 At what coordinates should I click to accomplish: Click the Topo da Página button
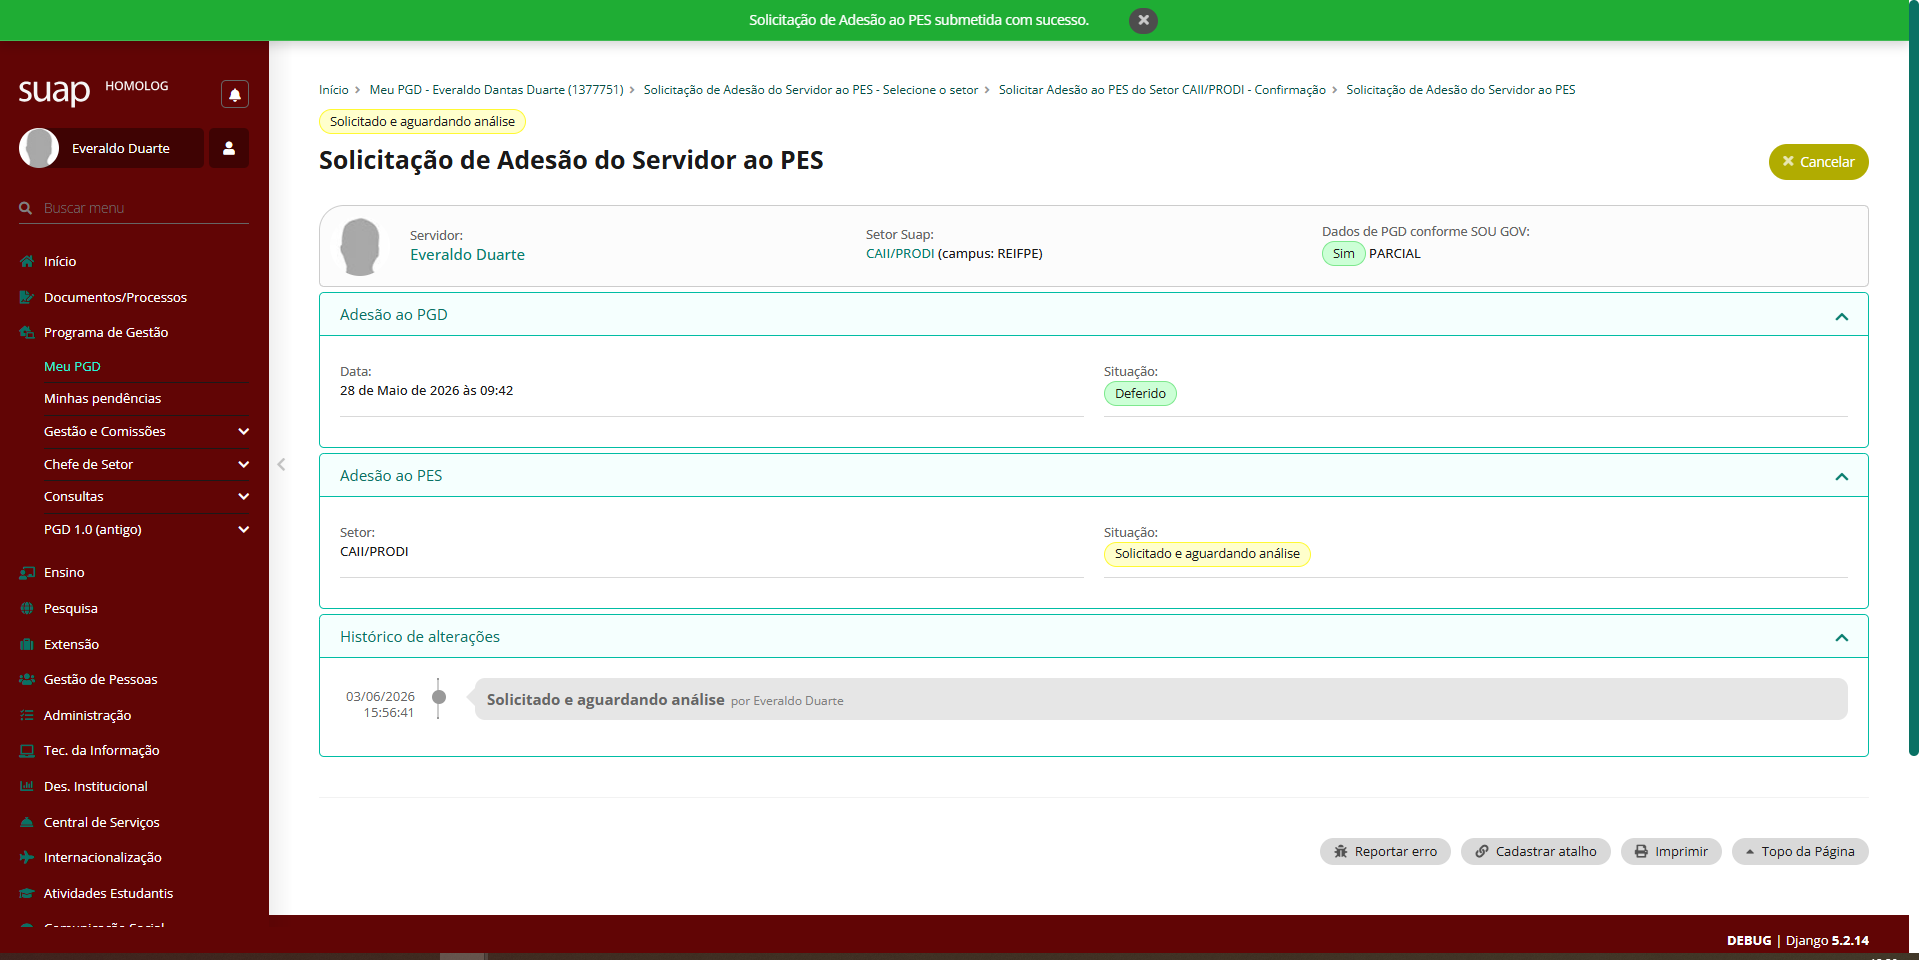[1800, 851]
